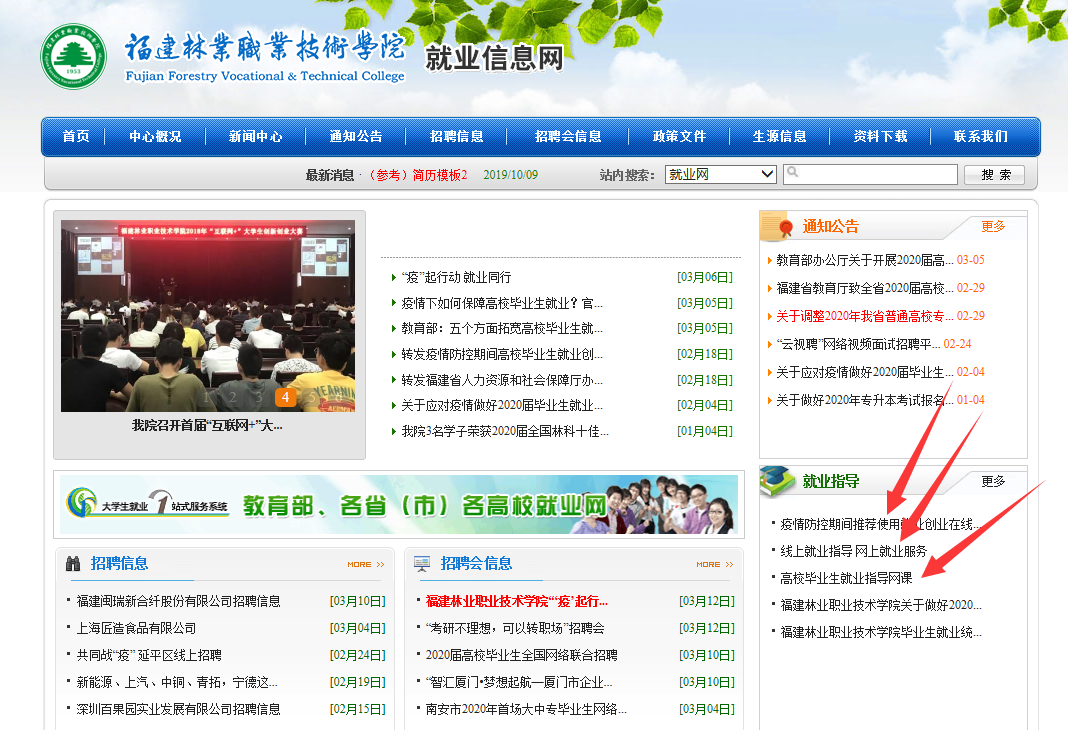Click the college logo emblem
This screenshot has height=730, width=1068.
coord(73,57)
